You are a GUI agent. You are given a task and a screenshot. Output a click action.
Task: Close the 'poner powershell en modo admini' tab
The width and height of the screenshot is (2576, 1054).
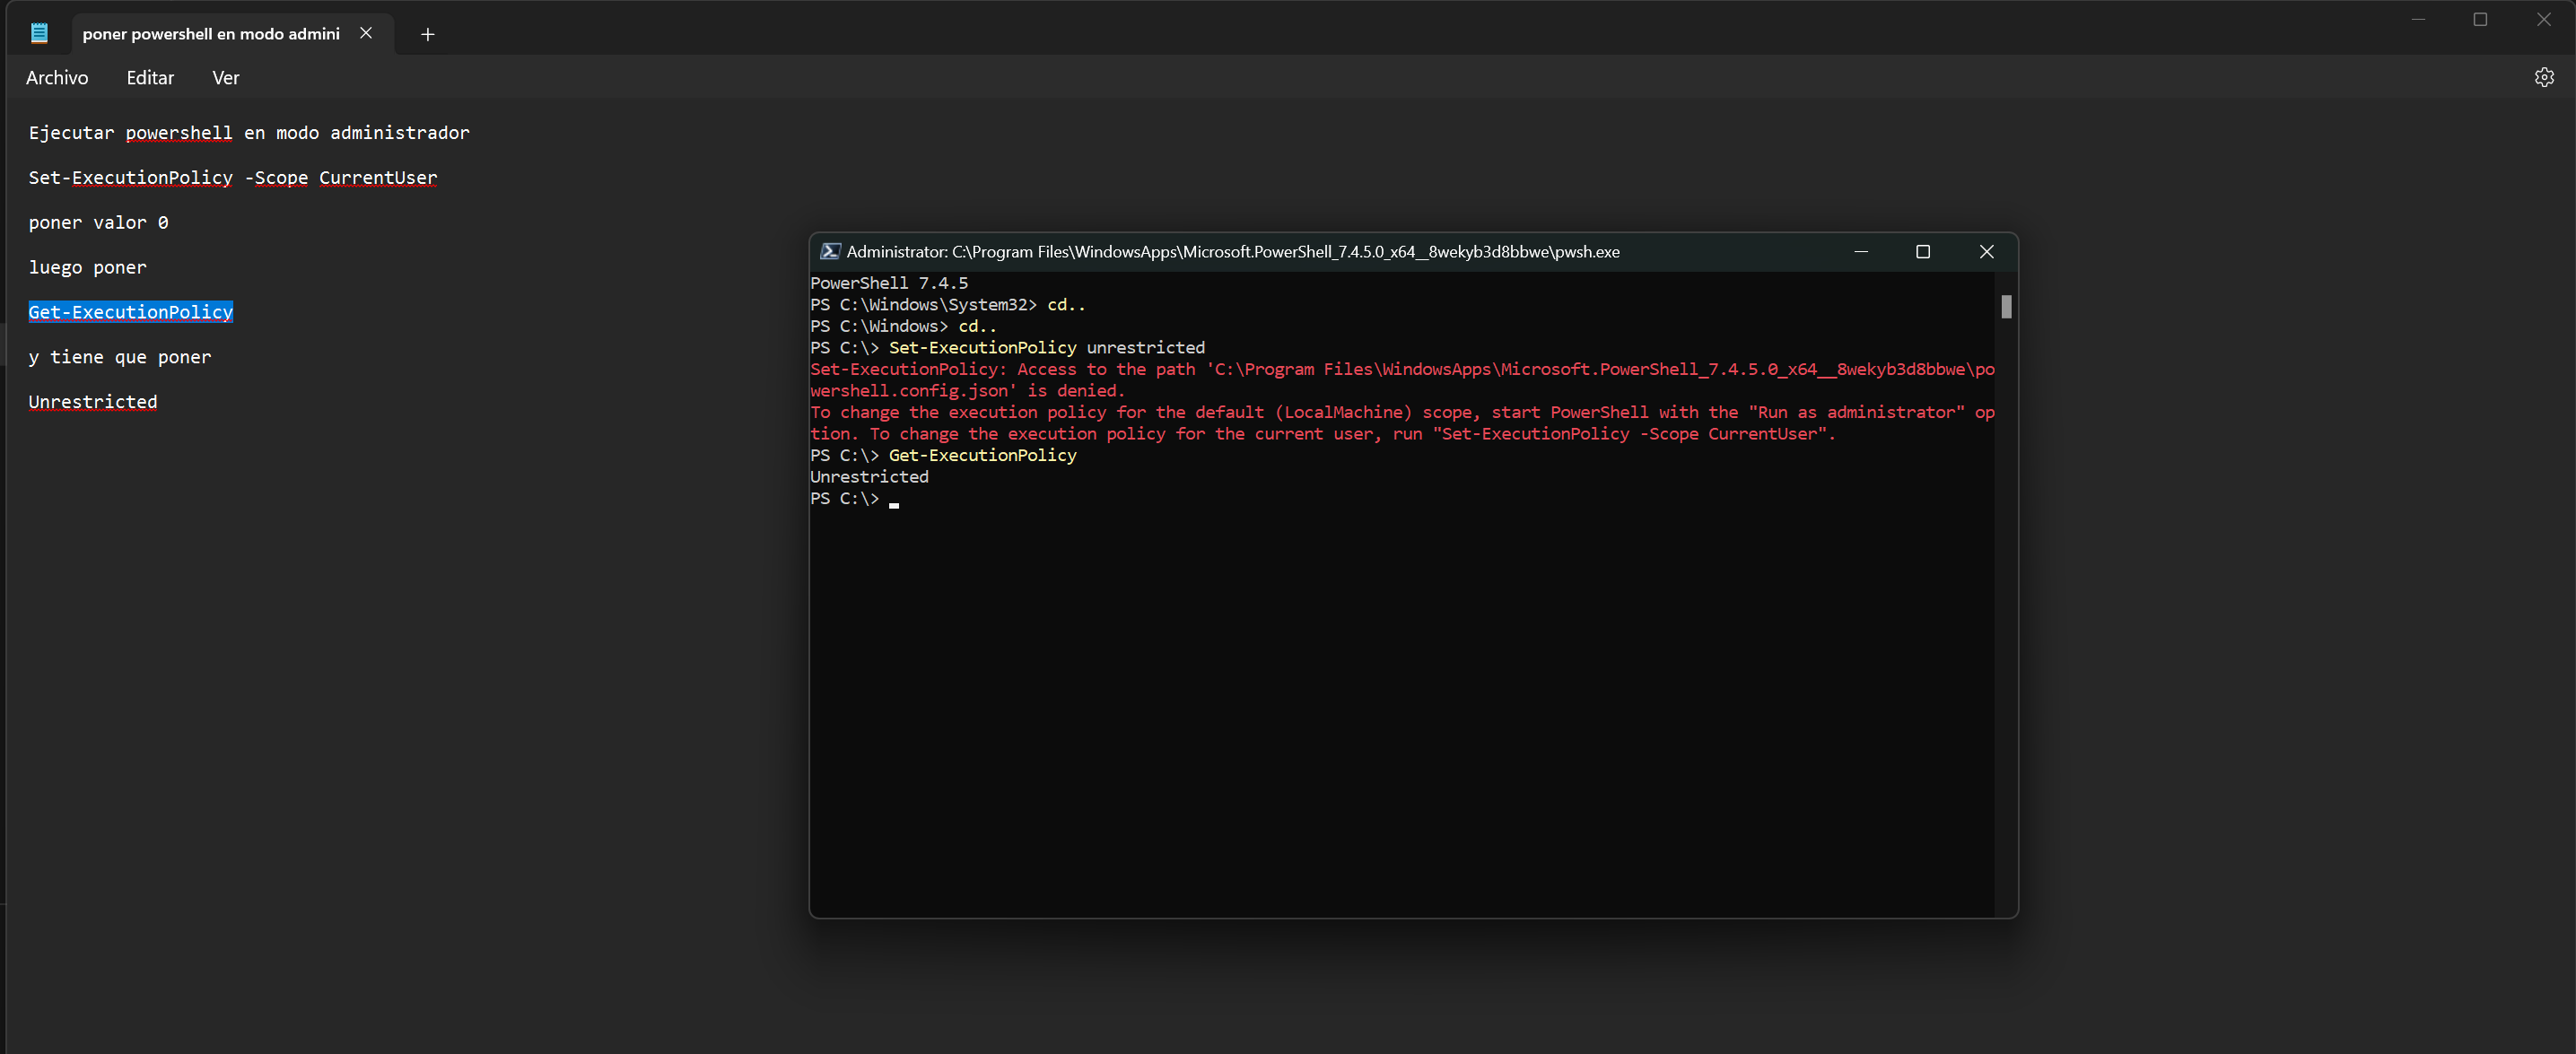(366, 33)
